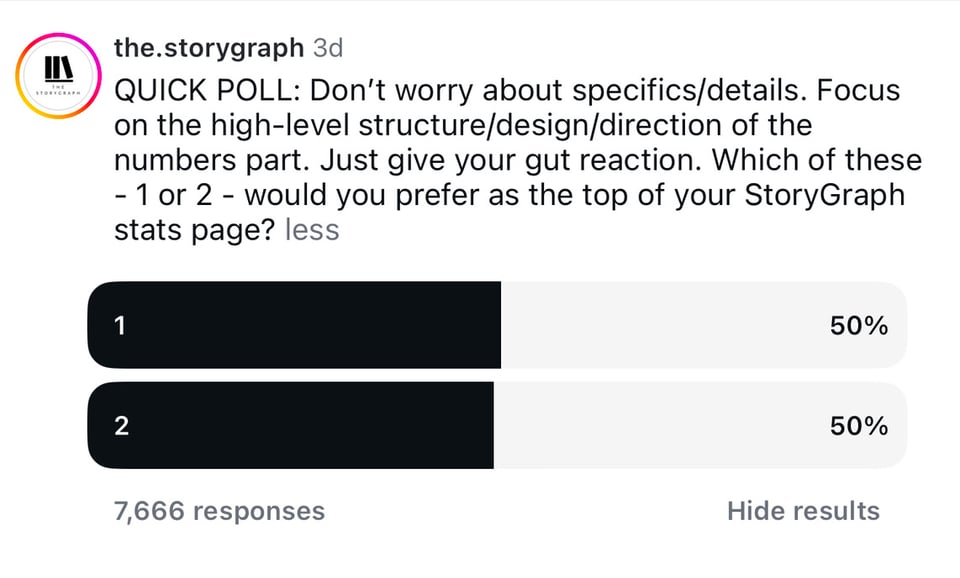Click the 50% label next to option 2
Viewport: 960px width, 578px height.
[857, 425]
